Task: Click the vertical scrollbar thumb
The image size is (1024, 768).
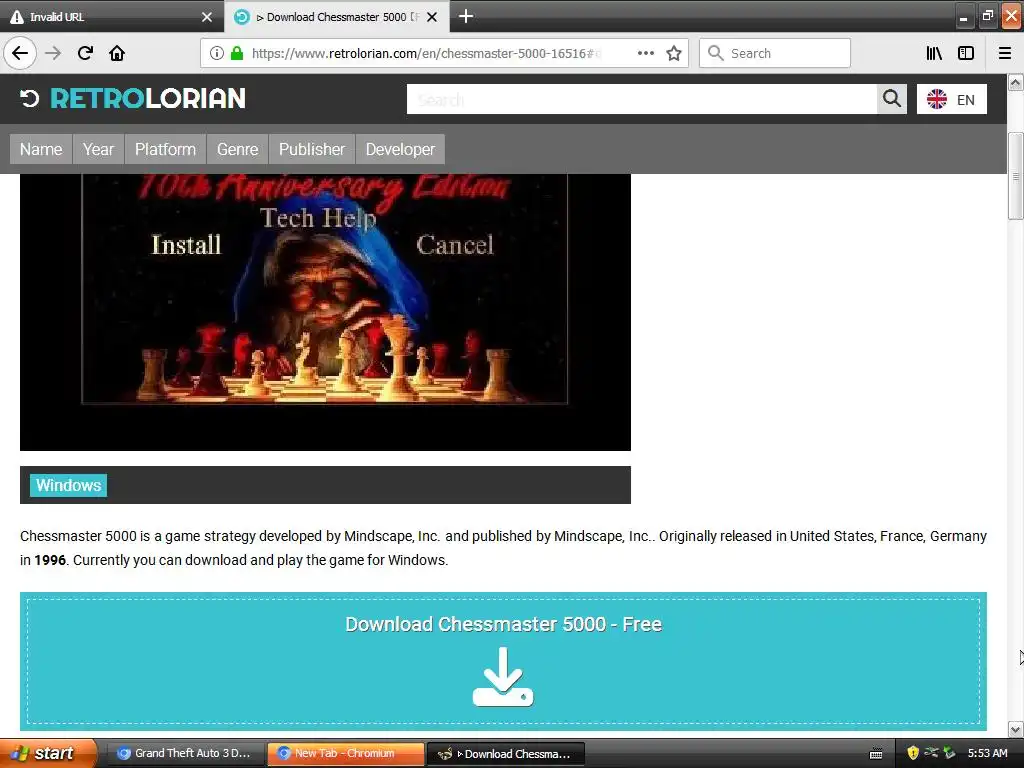Action: click(x=1016, y=176)
